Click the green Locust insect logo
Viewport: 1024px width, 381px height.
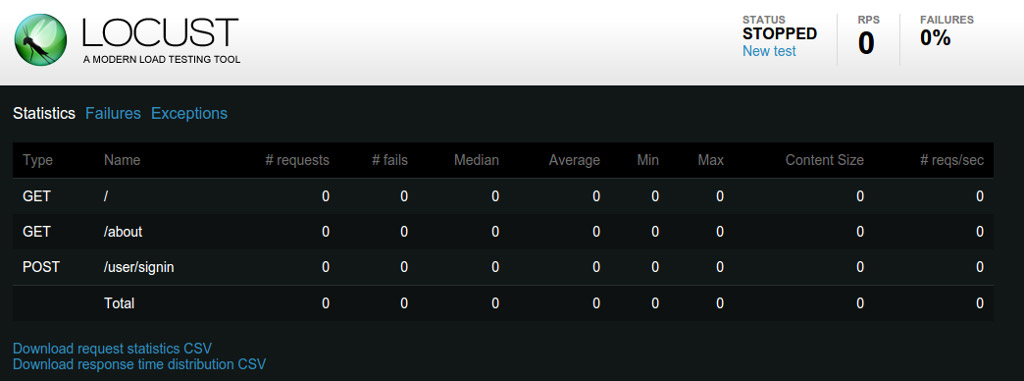40,41
